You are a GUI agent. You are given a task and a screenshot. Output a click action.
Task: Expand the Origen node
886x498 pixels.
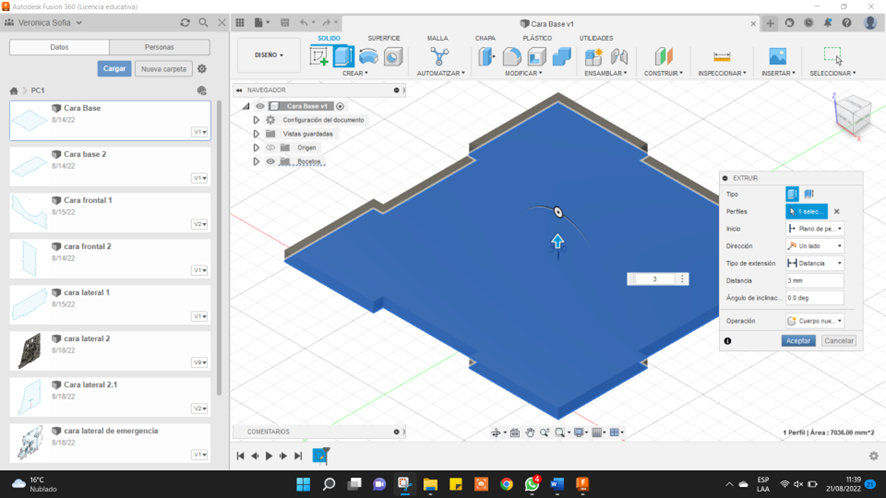(256, 148)
